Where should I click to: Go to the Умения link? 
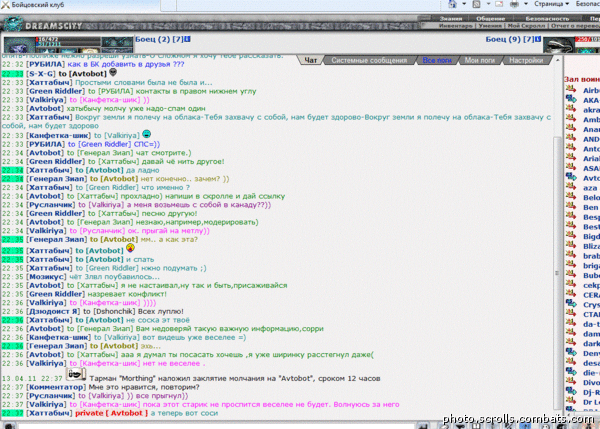click(x=490, y=26)
